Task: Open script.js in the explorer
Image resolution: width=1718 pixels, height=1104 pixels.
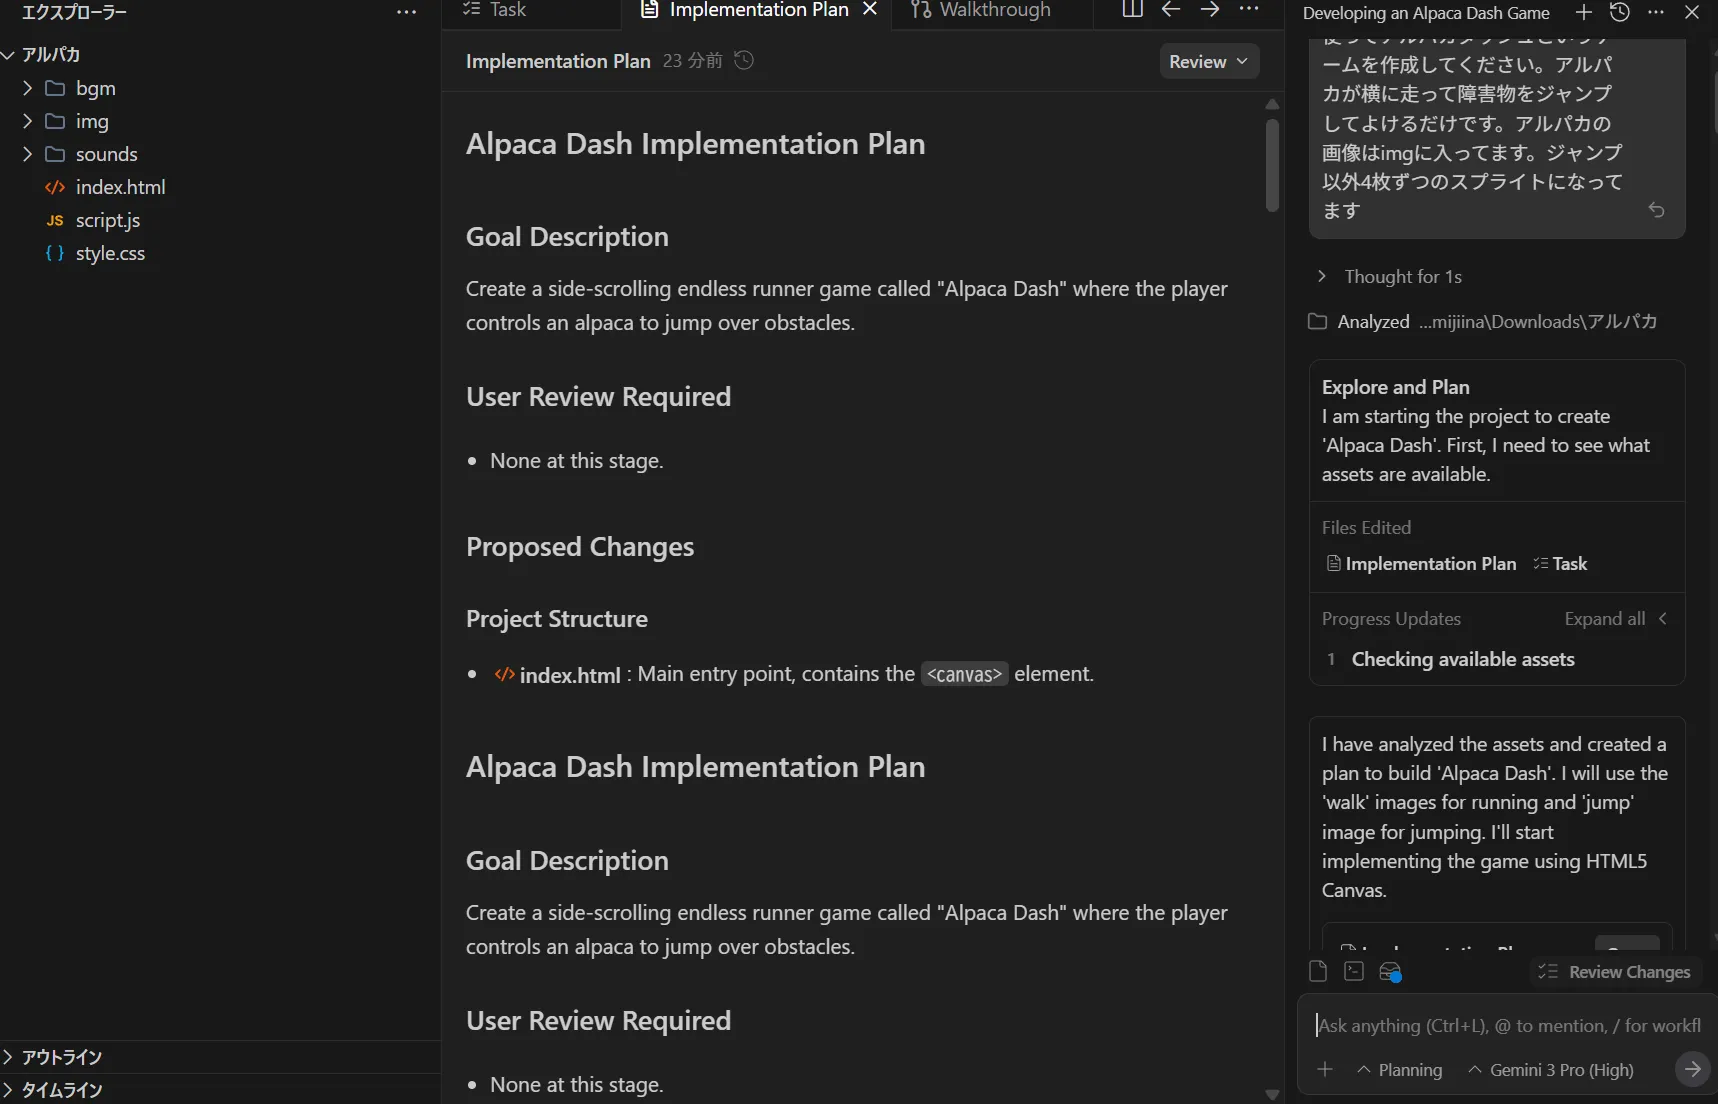Action: click(107, 220)
